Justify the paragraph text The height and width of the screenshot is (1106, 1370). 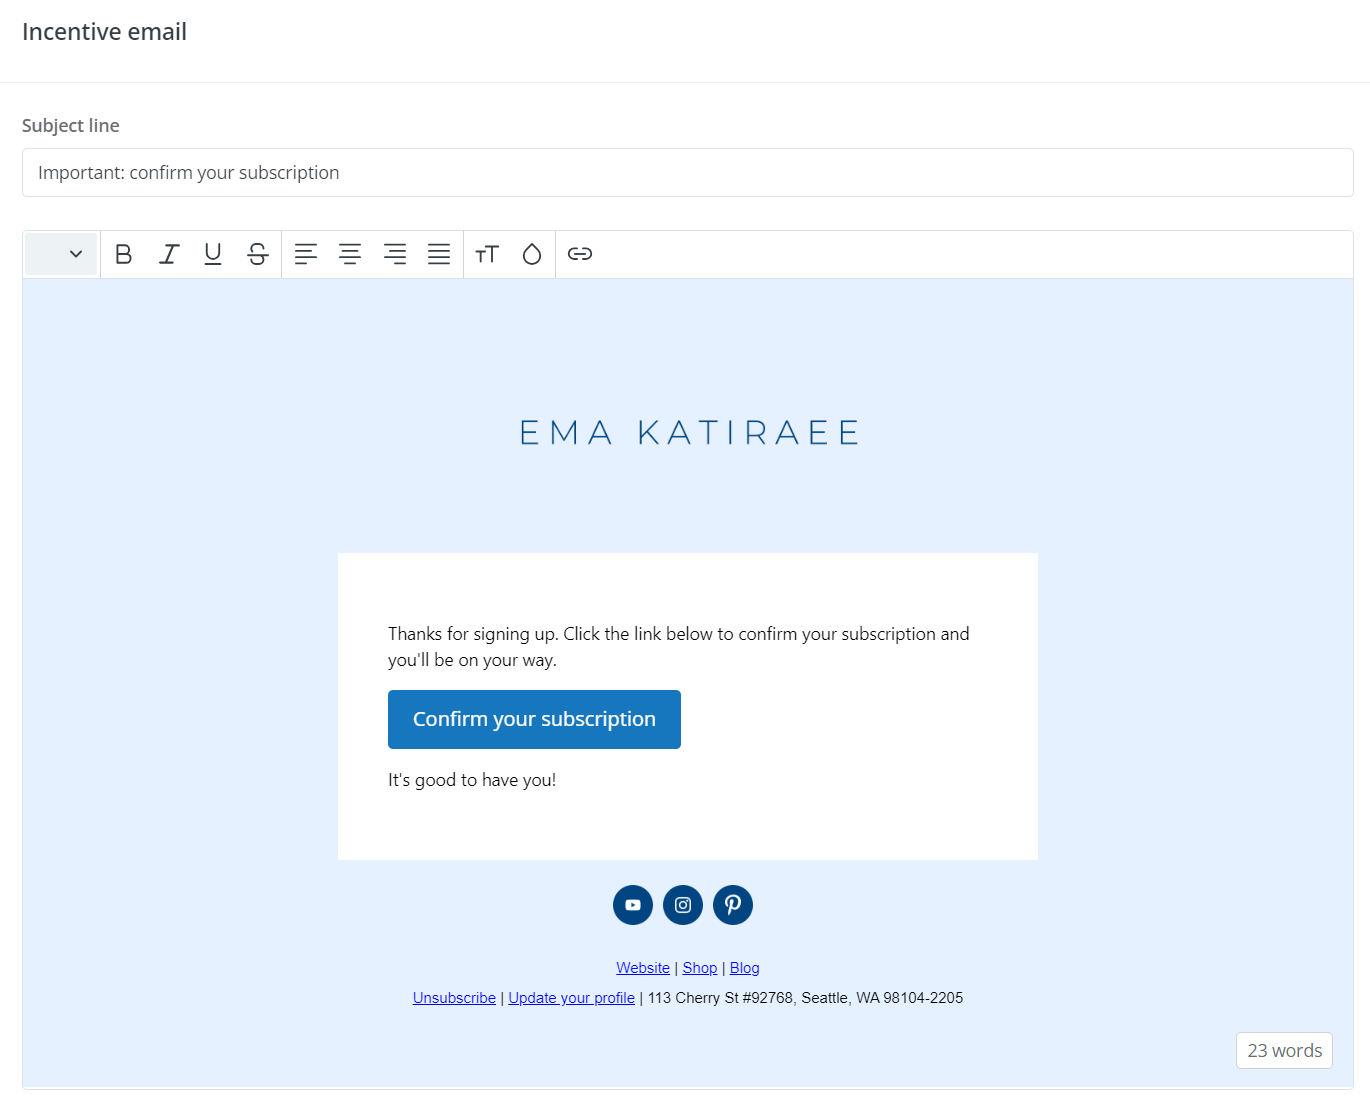pos(439,254)
